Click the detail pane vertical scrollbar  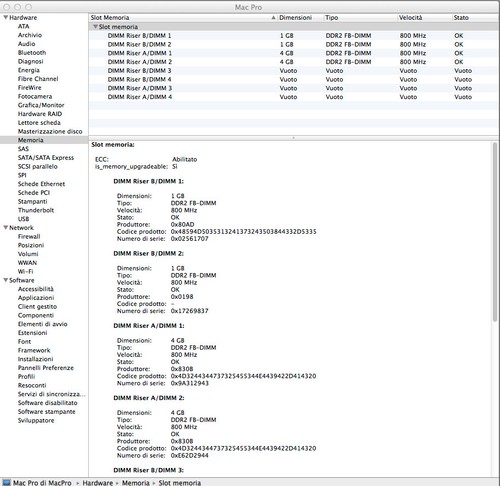[x=495, y=232]
